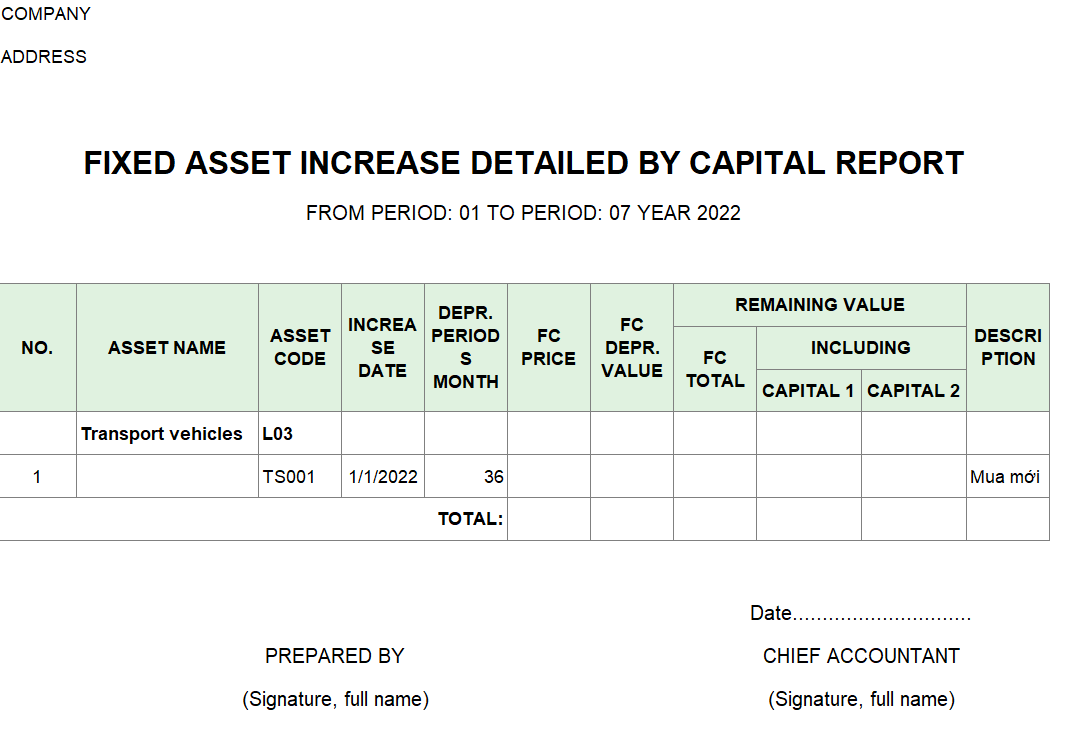Click the ADDRESS label
Screen dimensions: 1066x743
pos(44,57)
